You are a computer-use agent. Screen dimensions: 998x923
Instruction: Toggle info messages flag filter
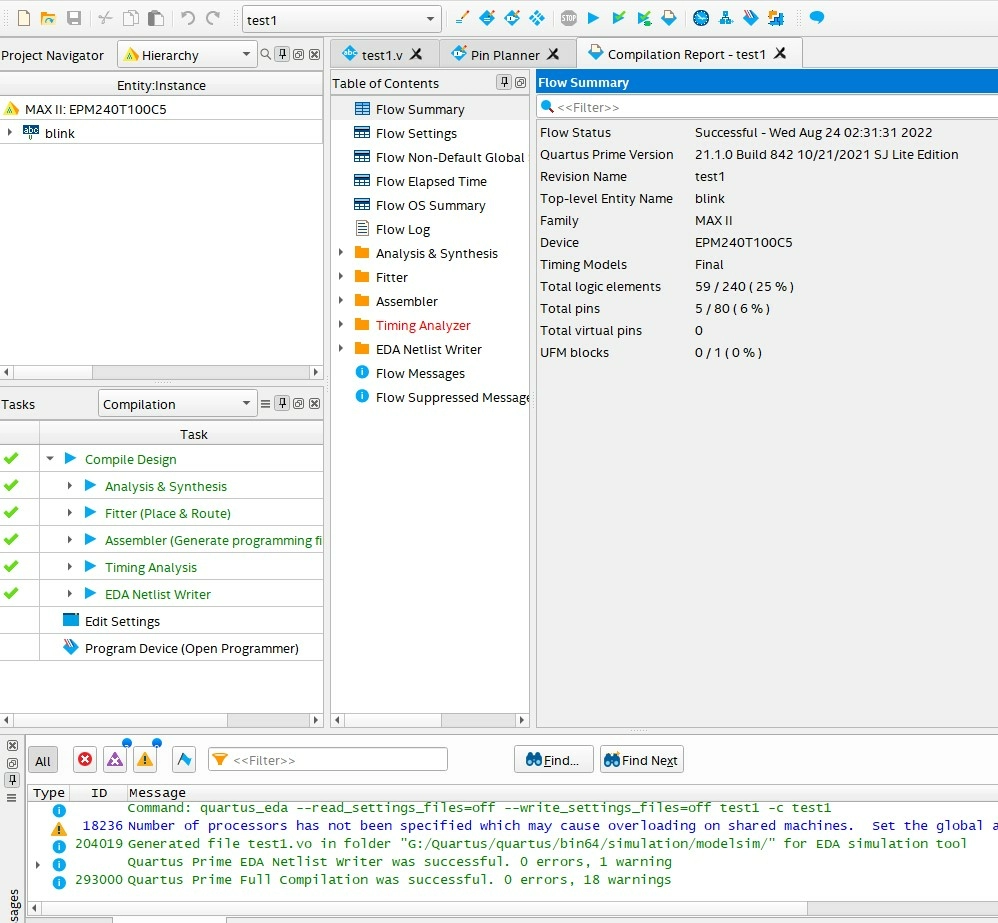[x=184, y=759]
